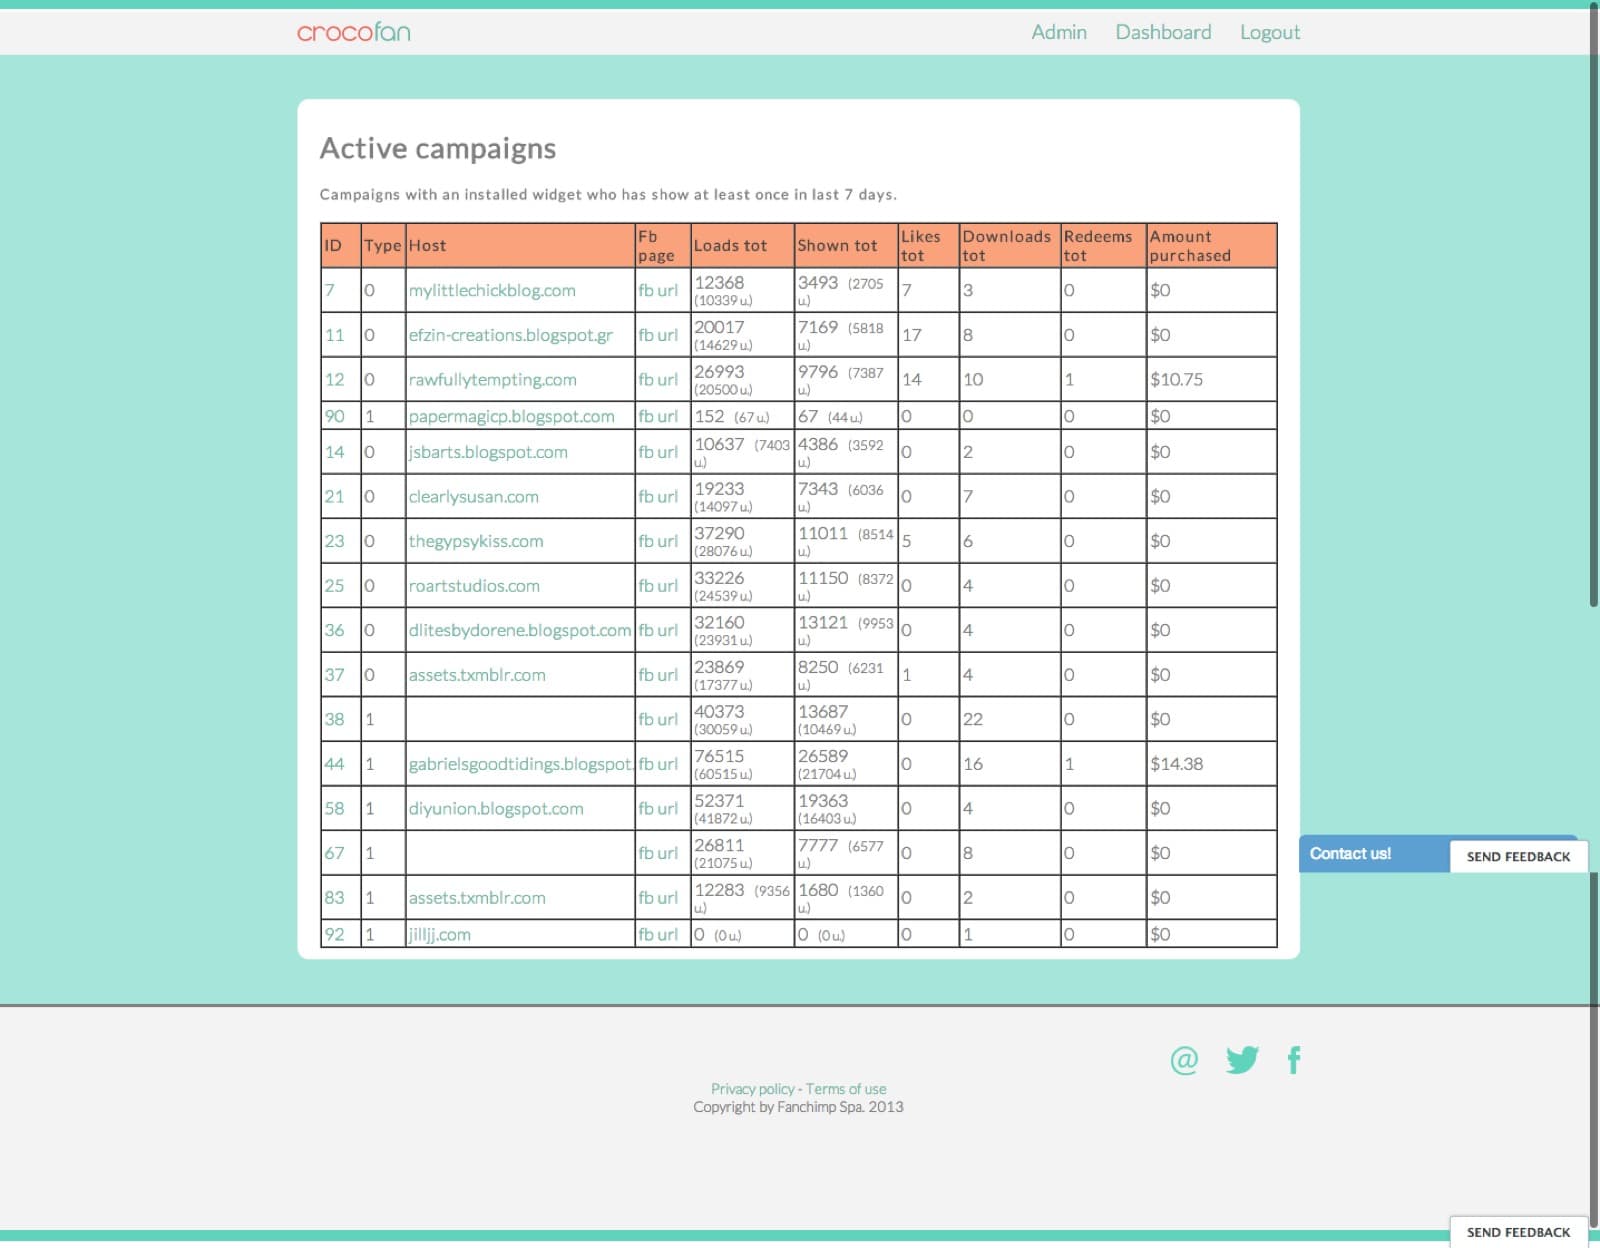Open the Twitter bird icon

[x=1242, y=1060]
